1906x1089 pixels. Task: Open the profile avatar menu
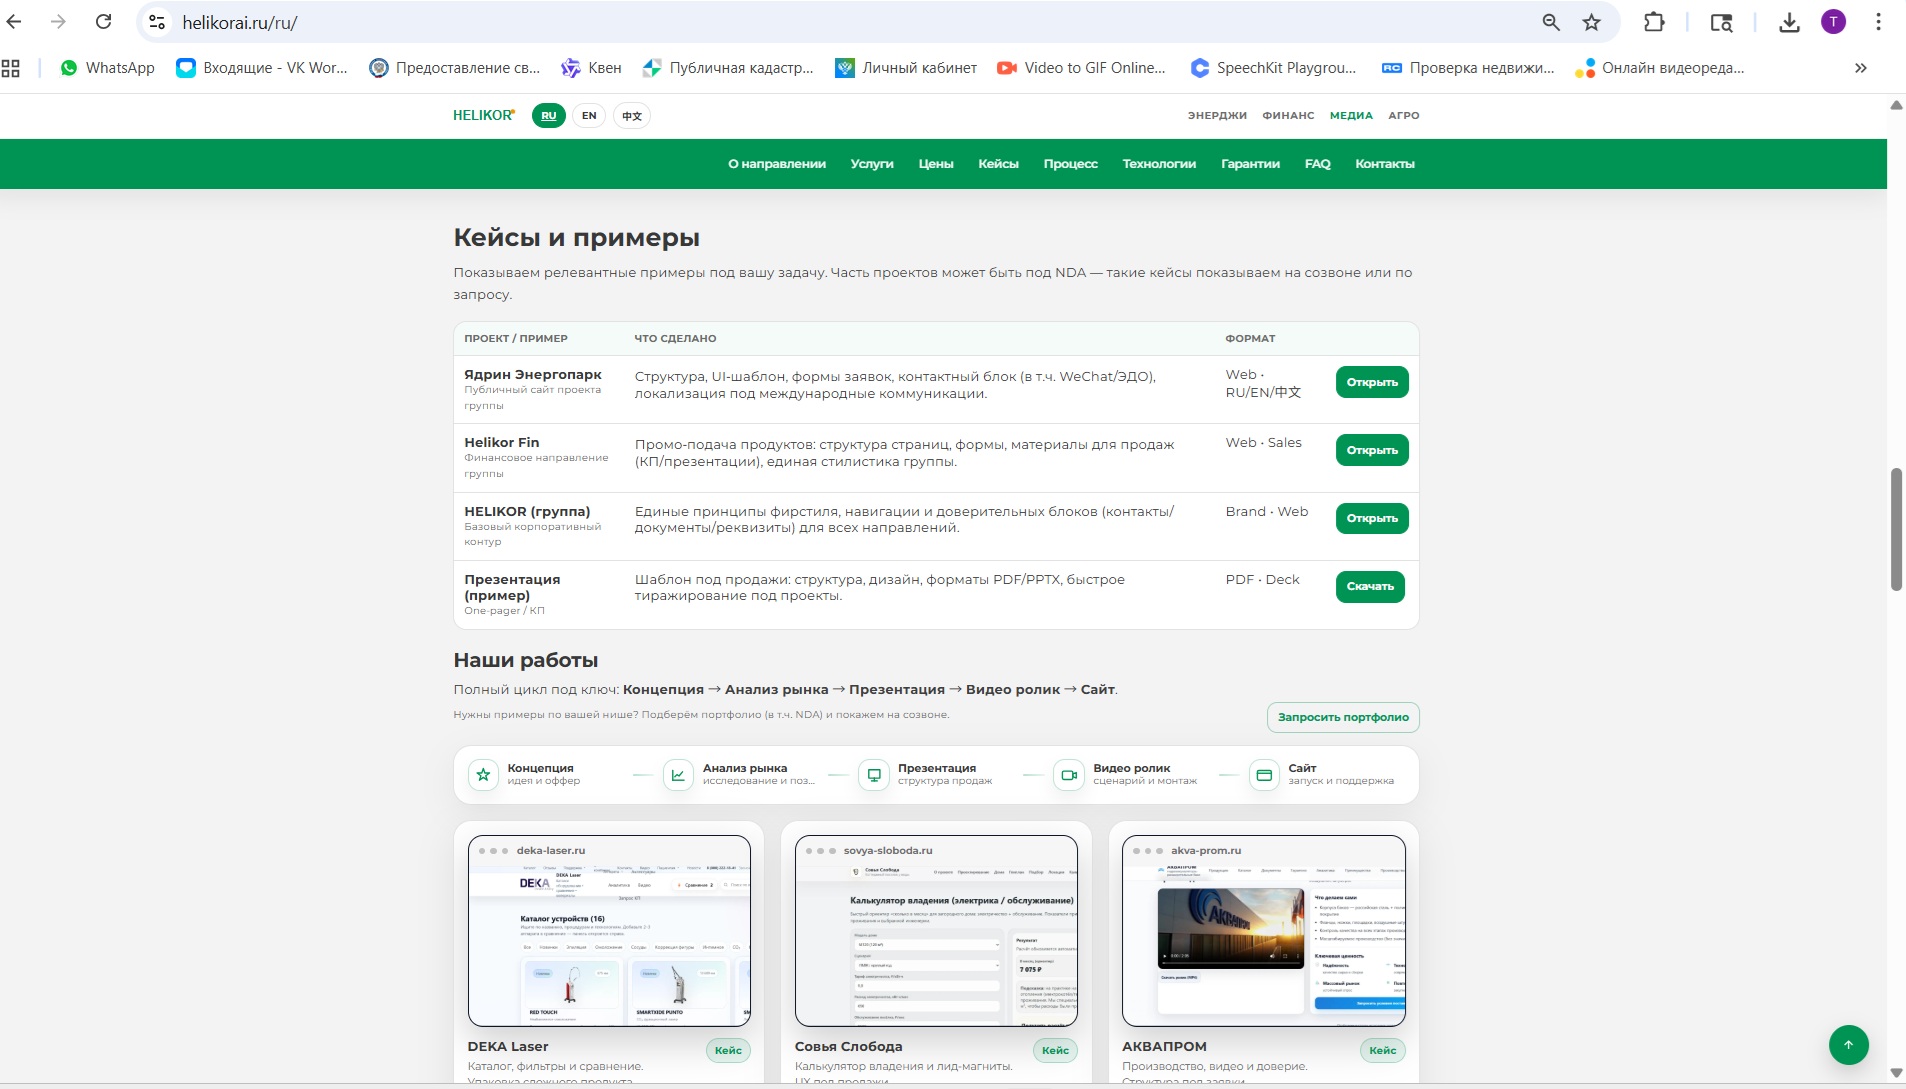[x=1833, y=22]
